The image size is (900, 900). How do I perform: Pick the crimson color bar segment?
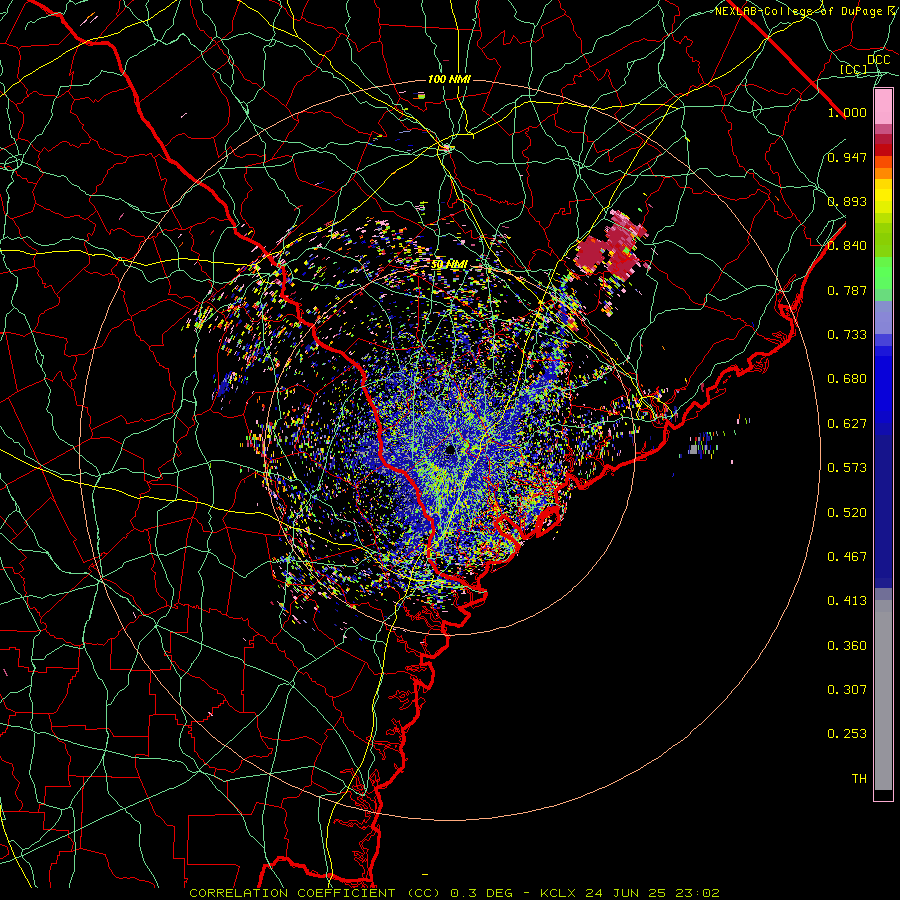pos(883,139)
